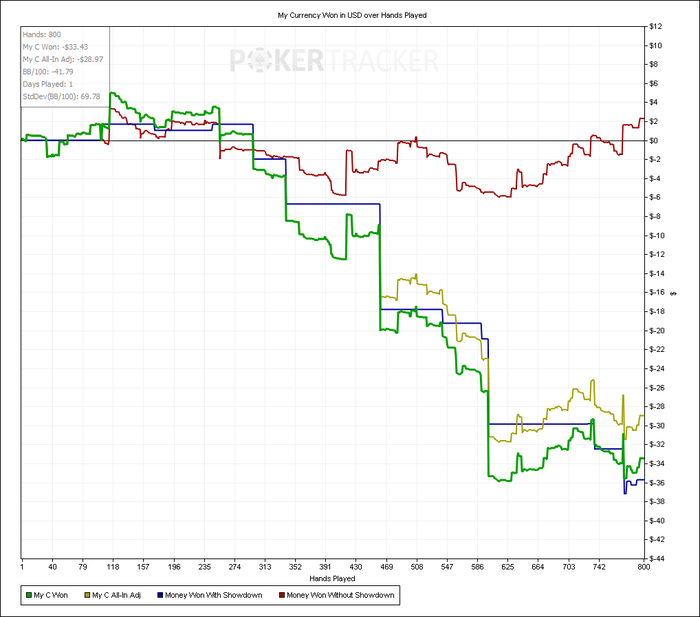Viewport: 700px width, 617px height.
Task: Click the $-30 y-axis label
Action: [657, 426]
